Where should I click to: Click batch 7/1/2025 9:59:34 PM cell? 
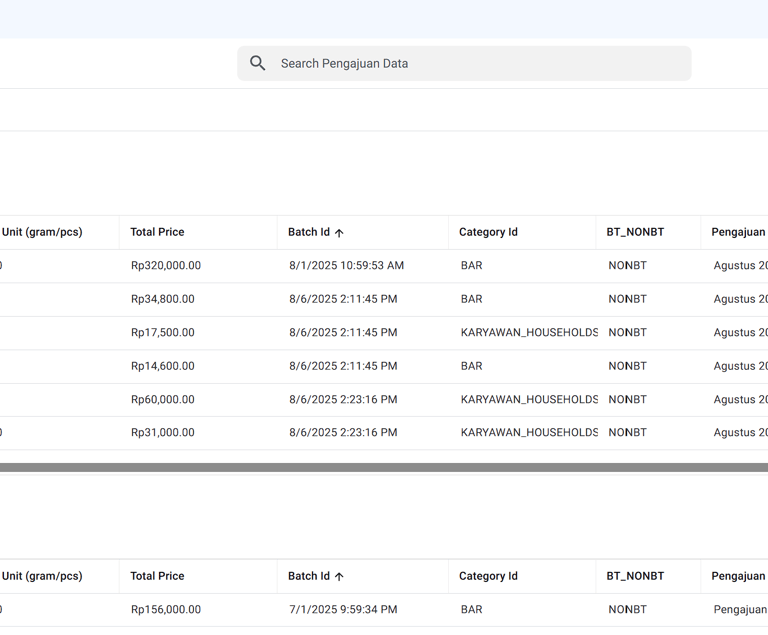343,610
